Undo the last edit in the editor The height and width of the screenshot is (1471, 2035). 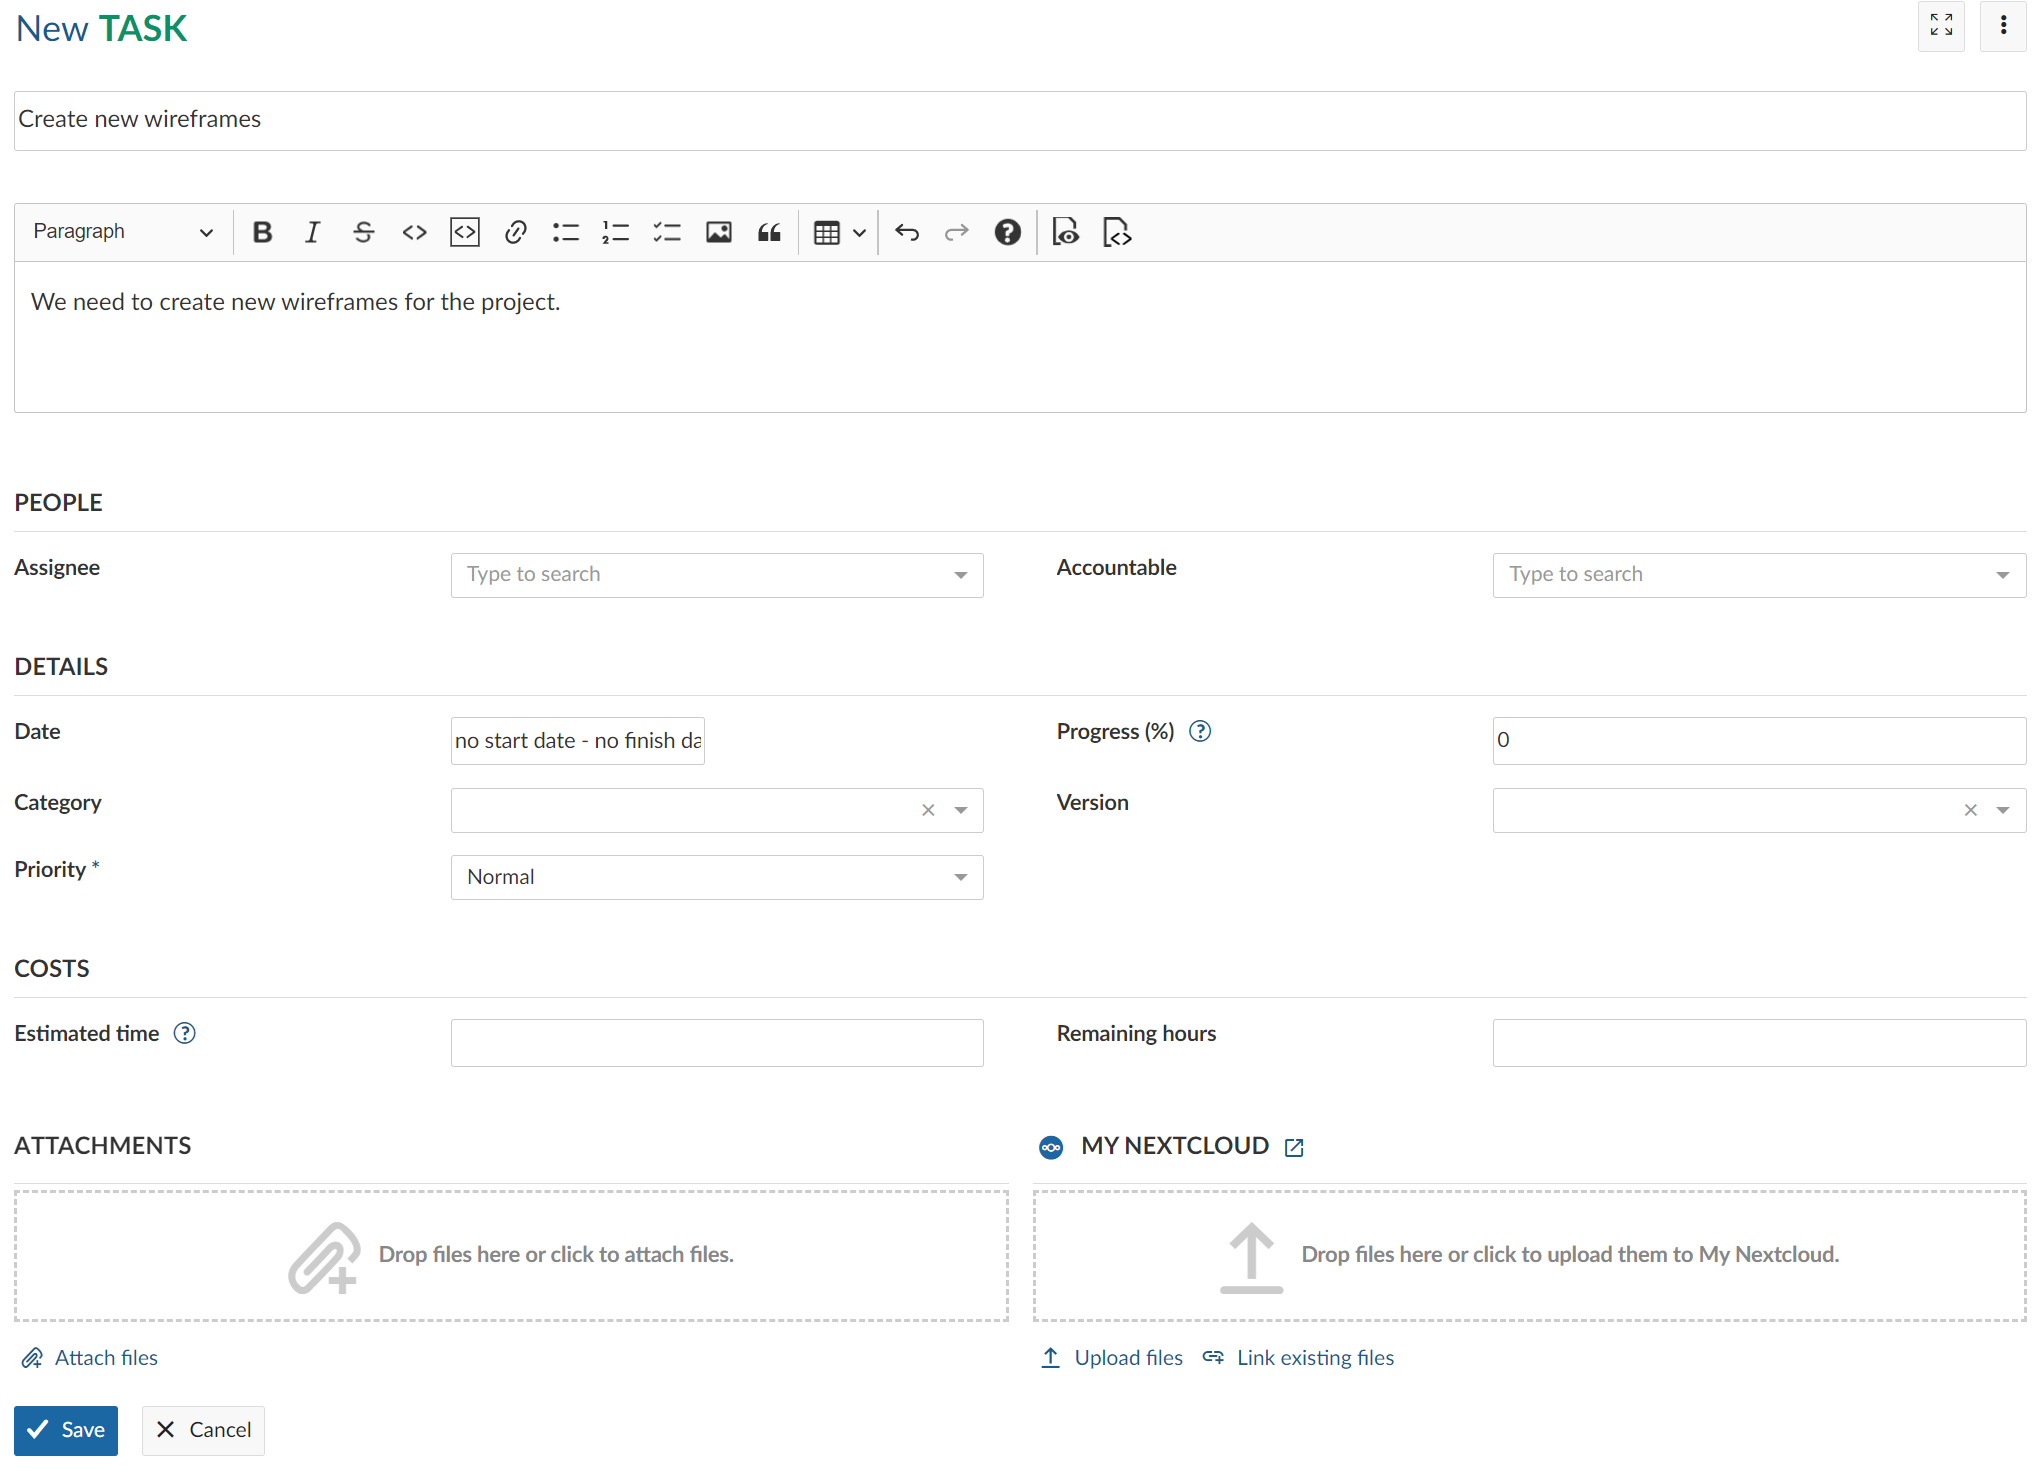point(907,232)
